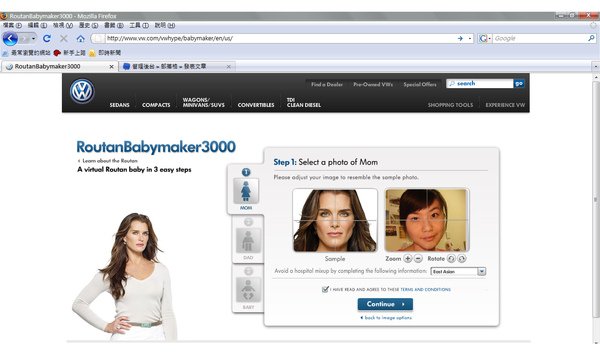
Task: Open the 歷史 (History) menu
Action: (88, 25)
